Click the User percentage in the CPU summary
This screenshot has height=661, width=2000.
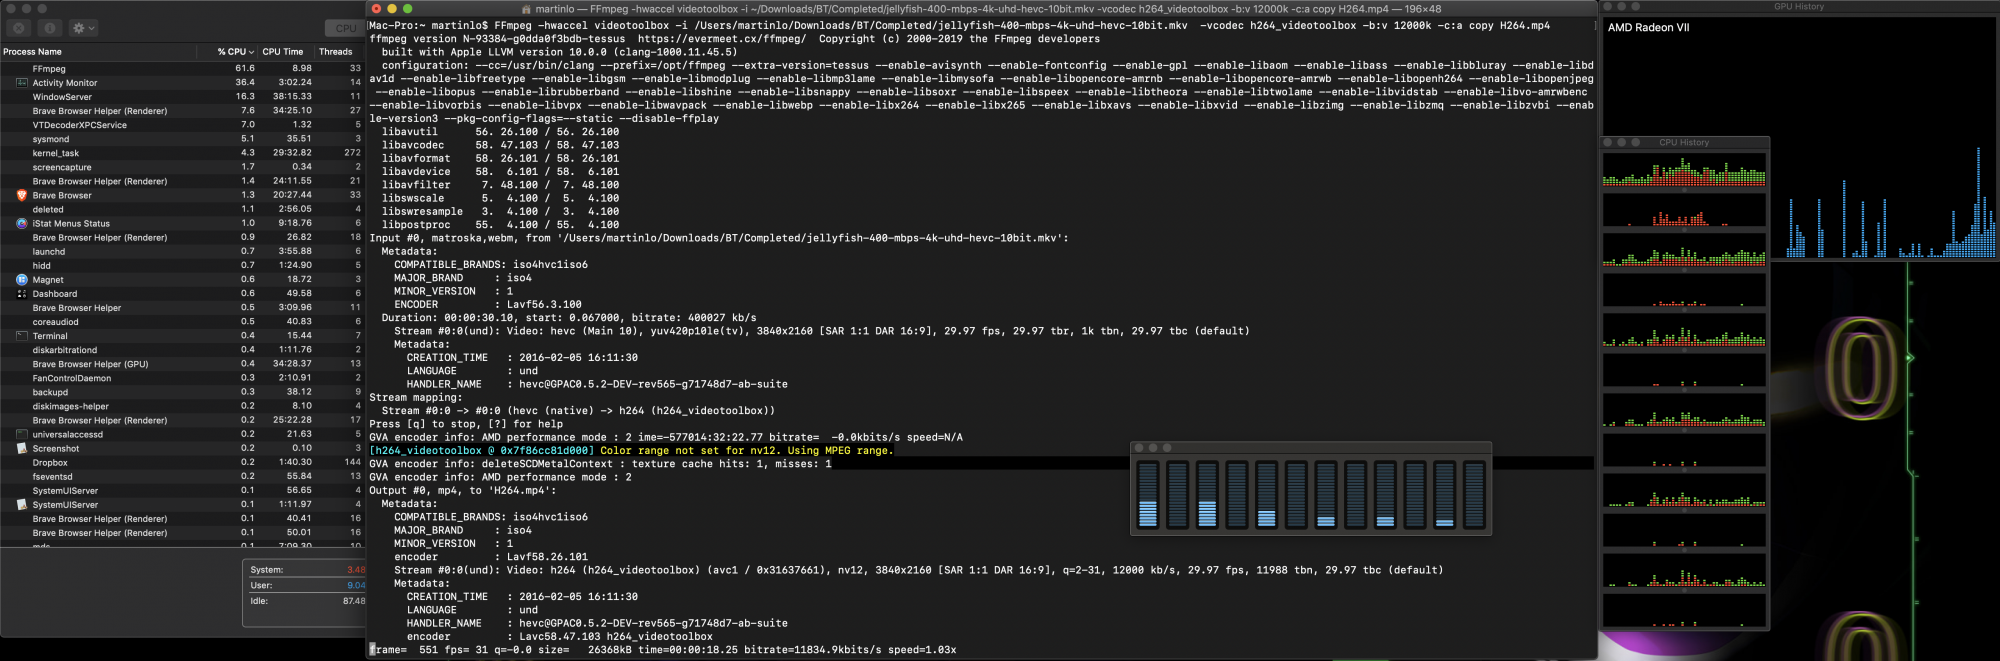(x=356, y=585)
